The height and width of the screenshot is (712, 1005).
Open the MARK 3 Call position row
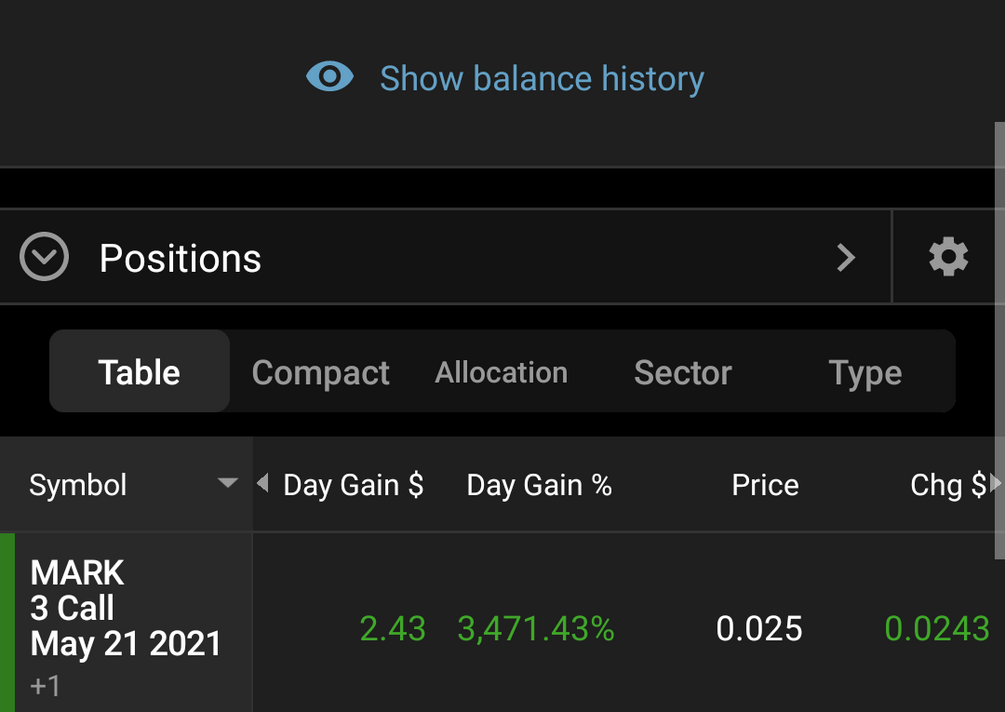click(125, 608)
